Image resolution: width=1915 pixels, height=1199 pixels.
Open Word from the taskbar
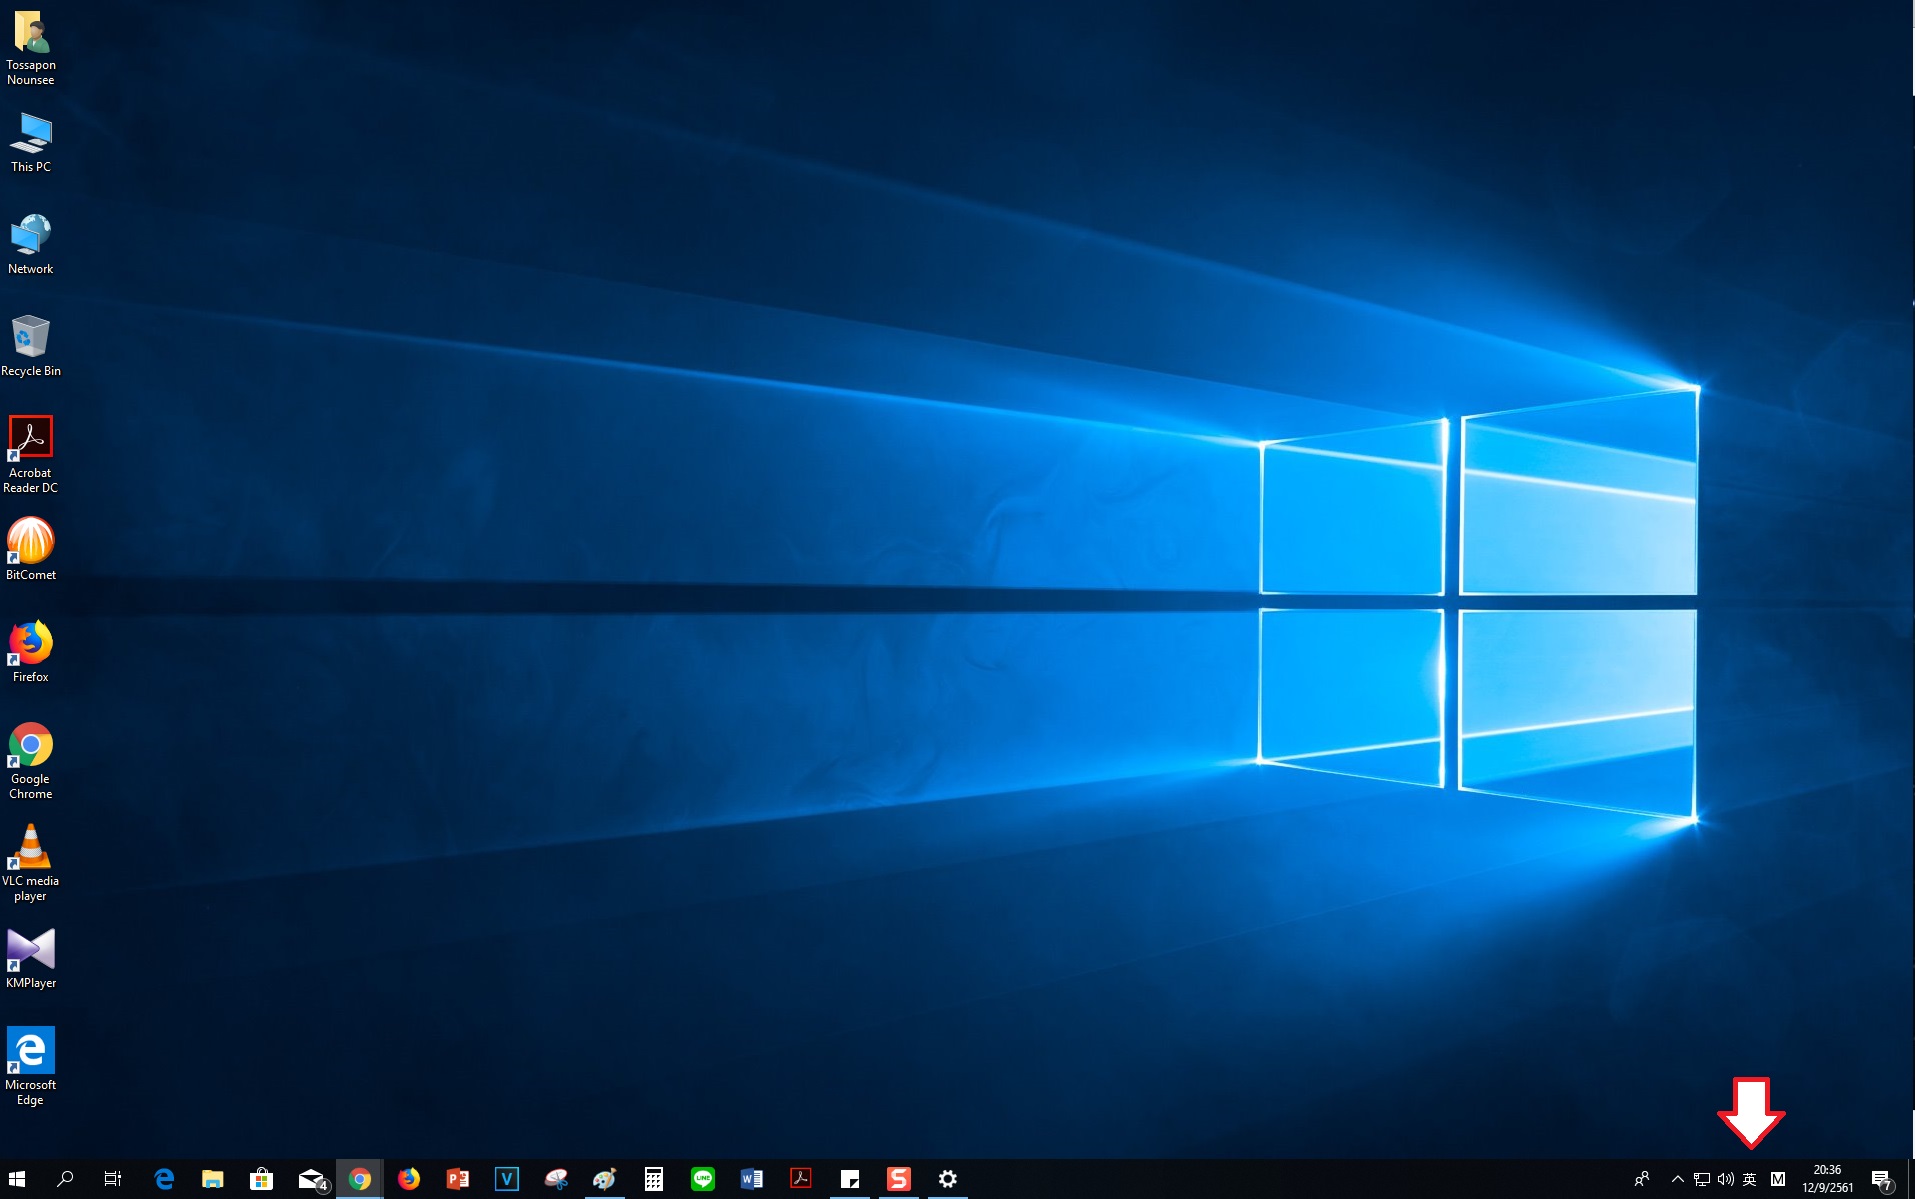coord(752,1179)
